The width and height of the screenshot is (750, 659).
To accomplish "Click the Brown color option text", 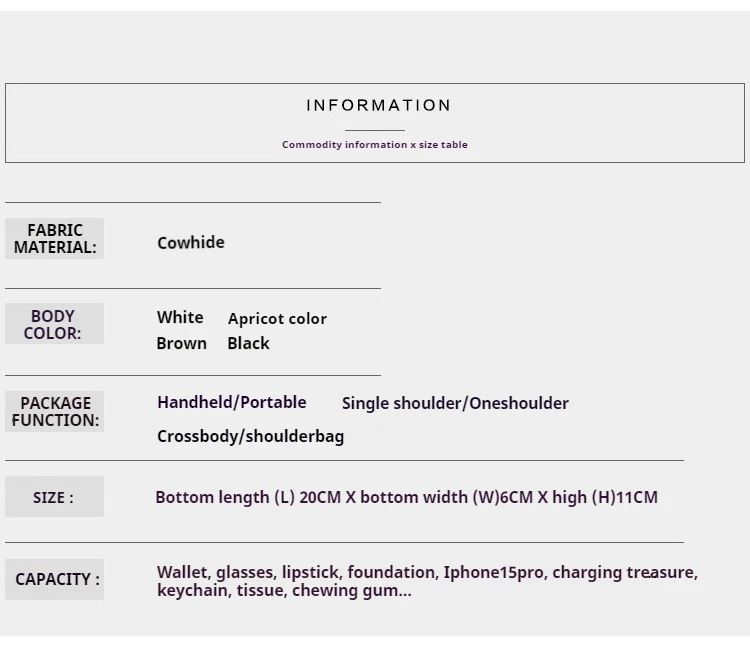I will click(181, 343).
